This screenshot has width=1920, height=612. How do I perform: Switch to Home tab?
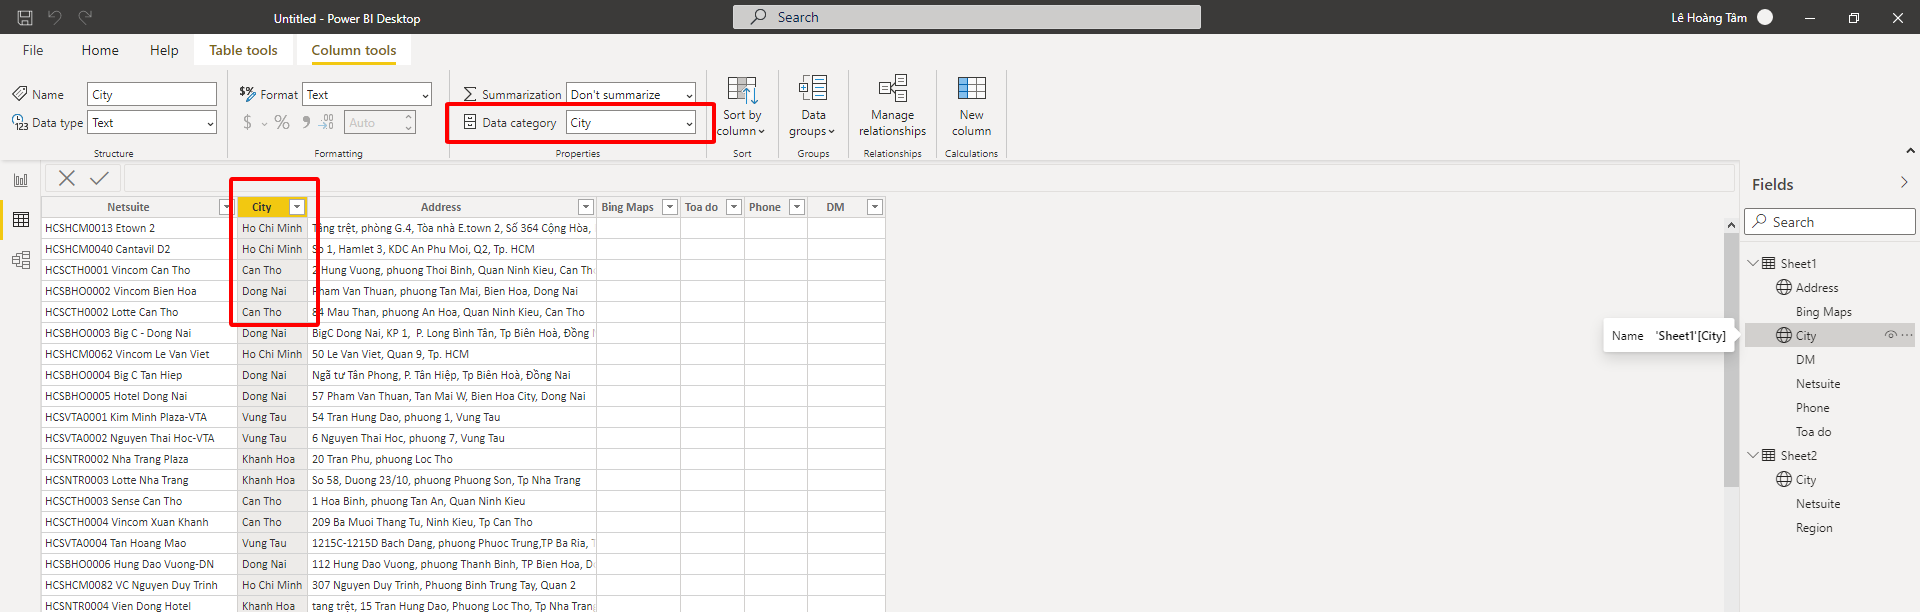tap(100, 50)
